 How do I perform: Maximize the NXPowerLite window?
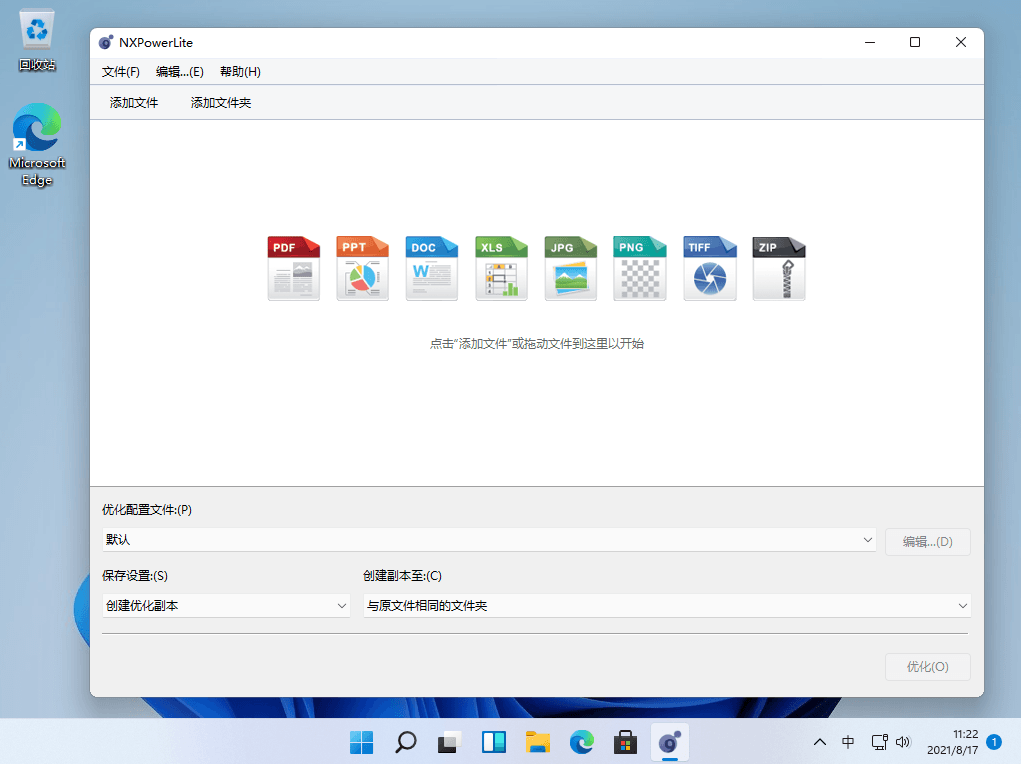[x=915, y=42]
